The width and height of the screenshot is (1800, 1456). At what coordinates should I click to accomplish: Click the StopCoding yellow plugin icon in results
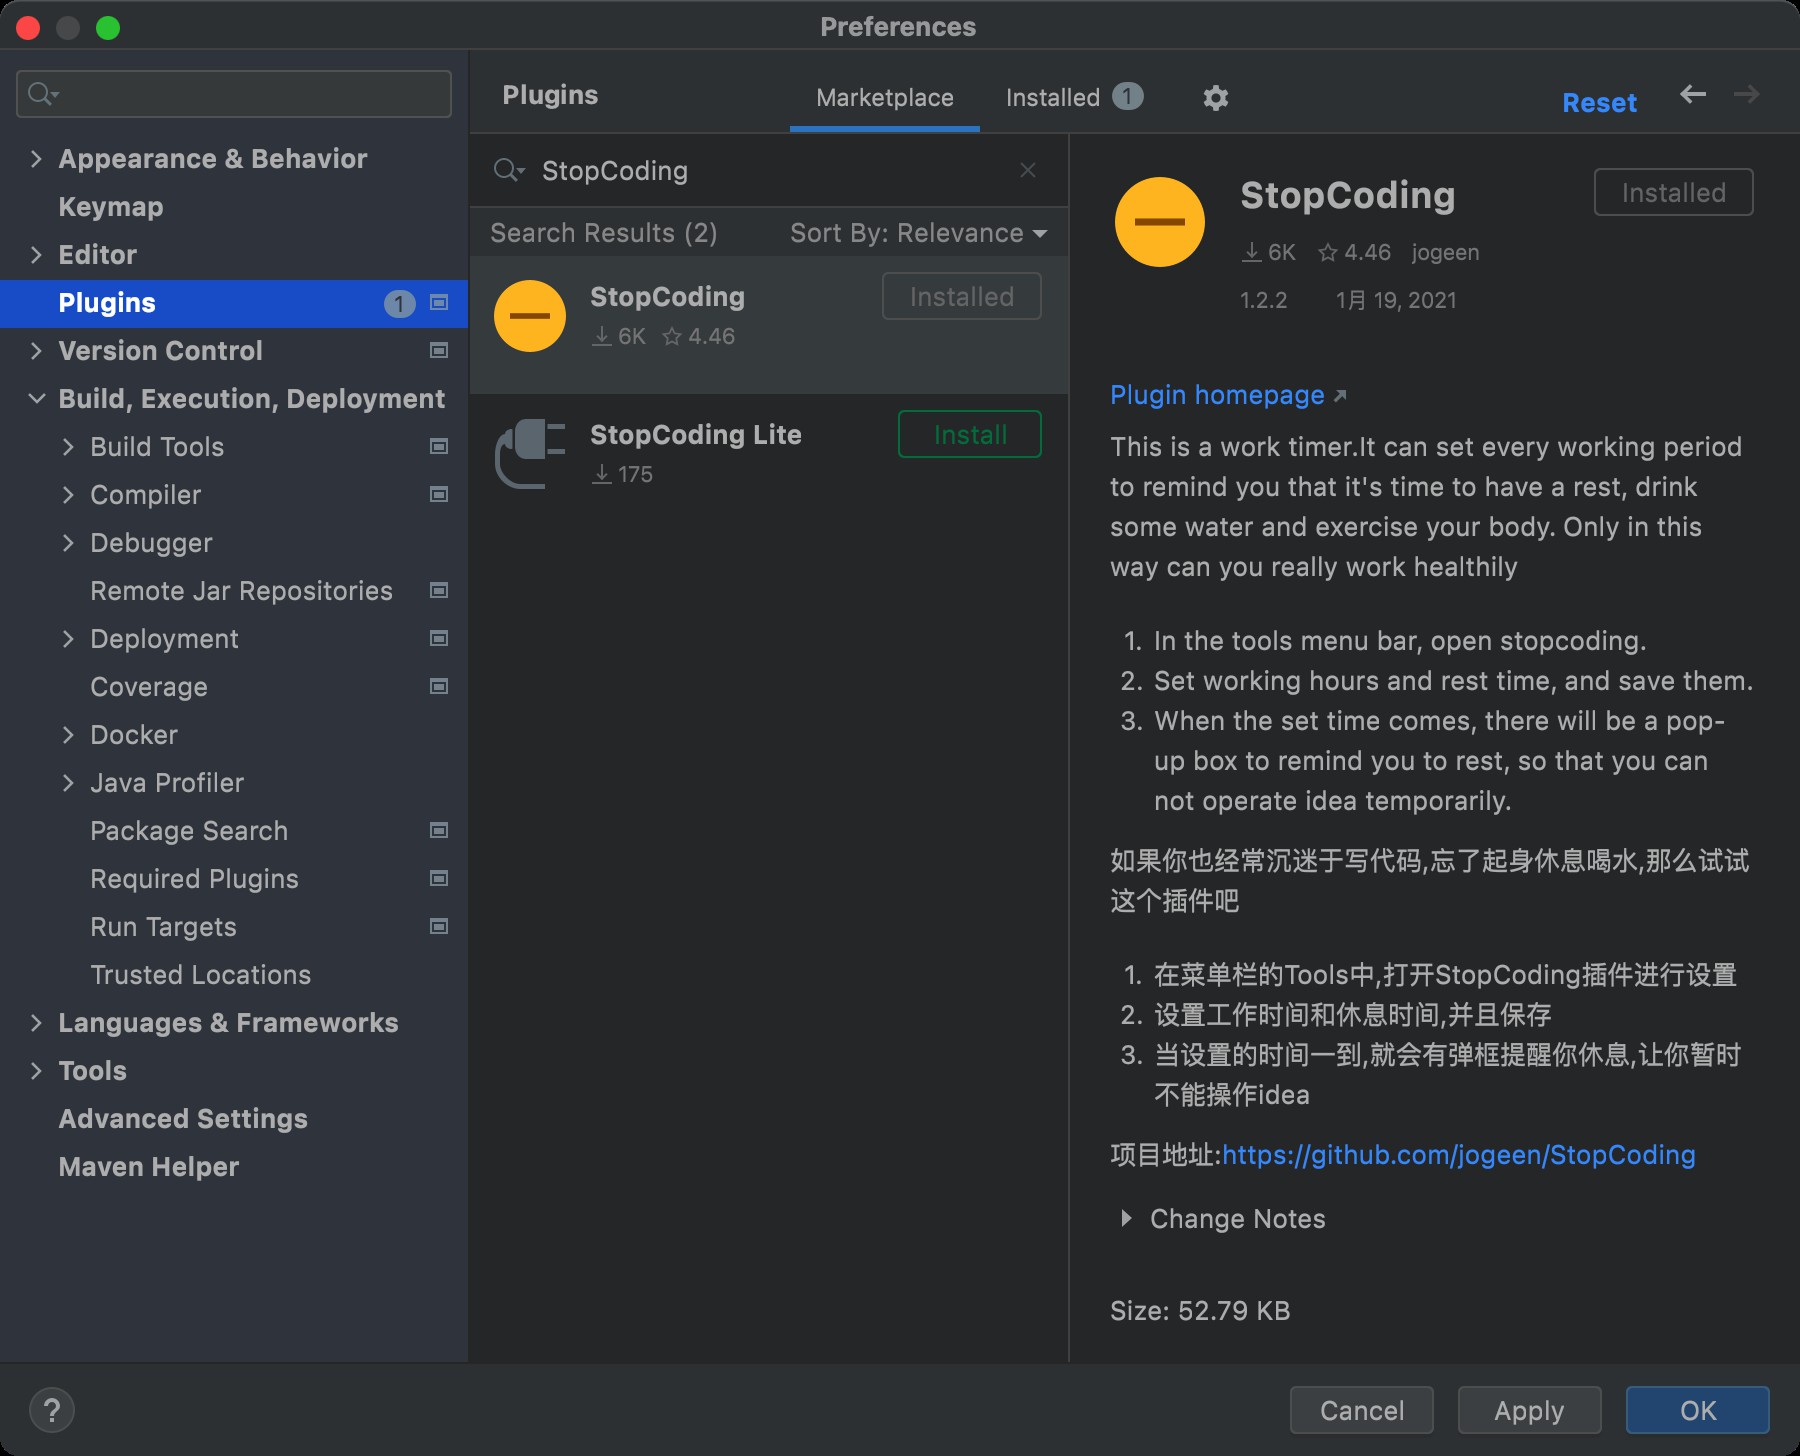(x=530, y=316)
